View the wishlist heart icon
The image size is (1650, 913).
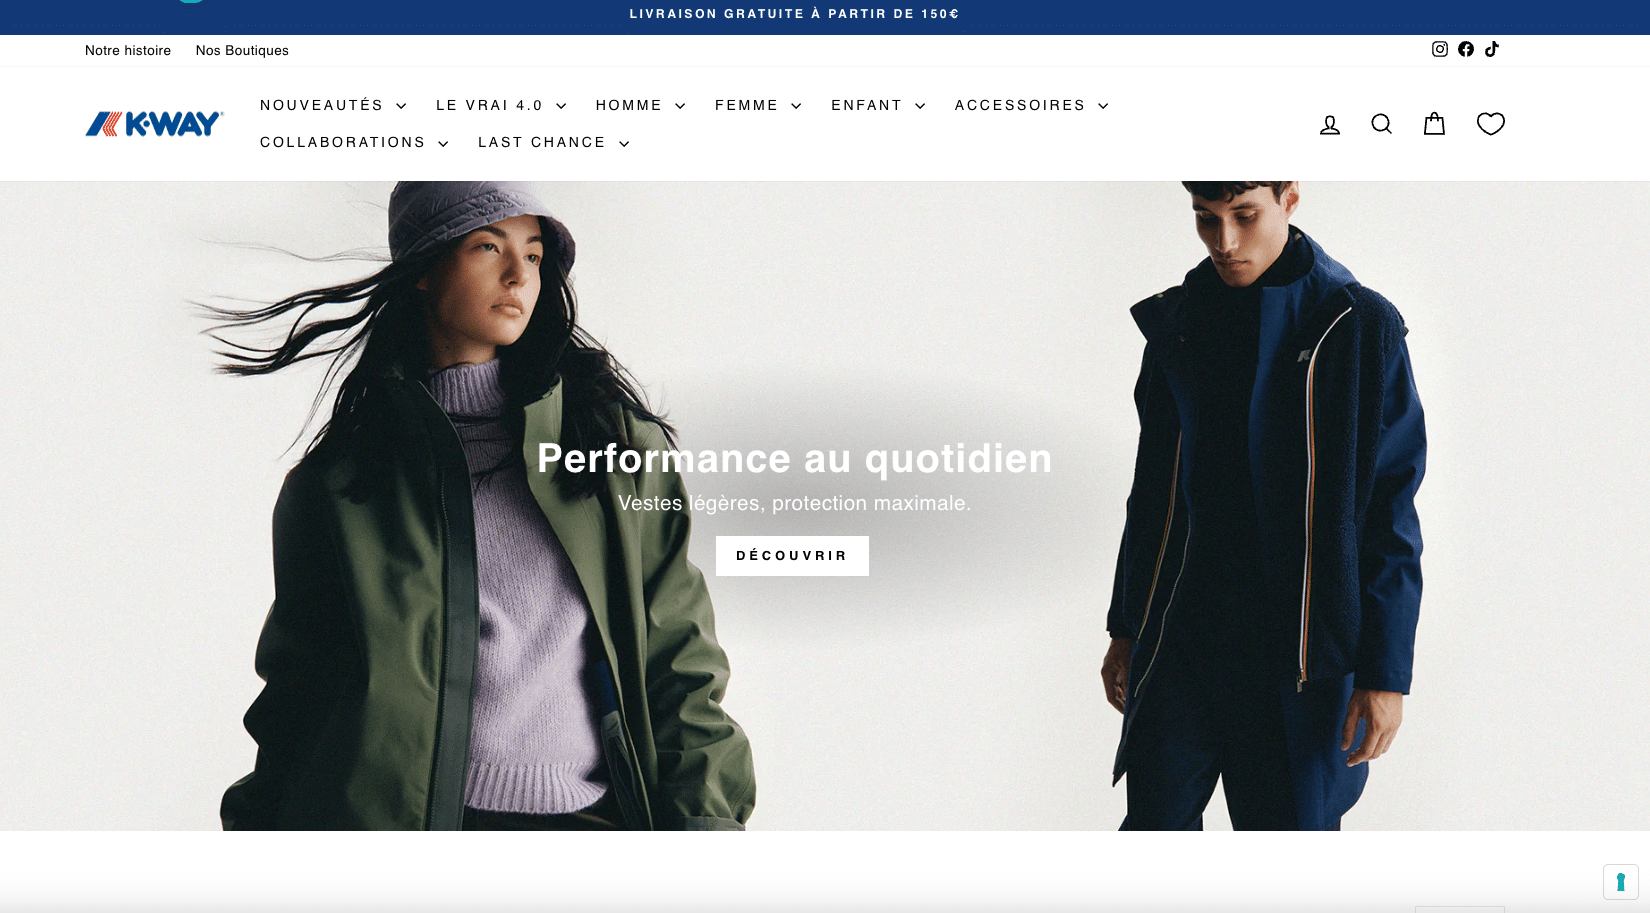1490,123
